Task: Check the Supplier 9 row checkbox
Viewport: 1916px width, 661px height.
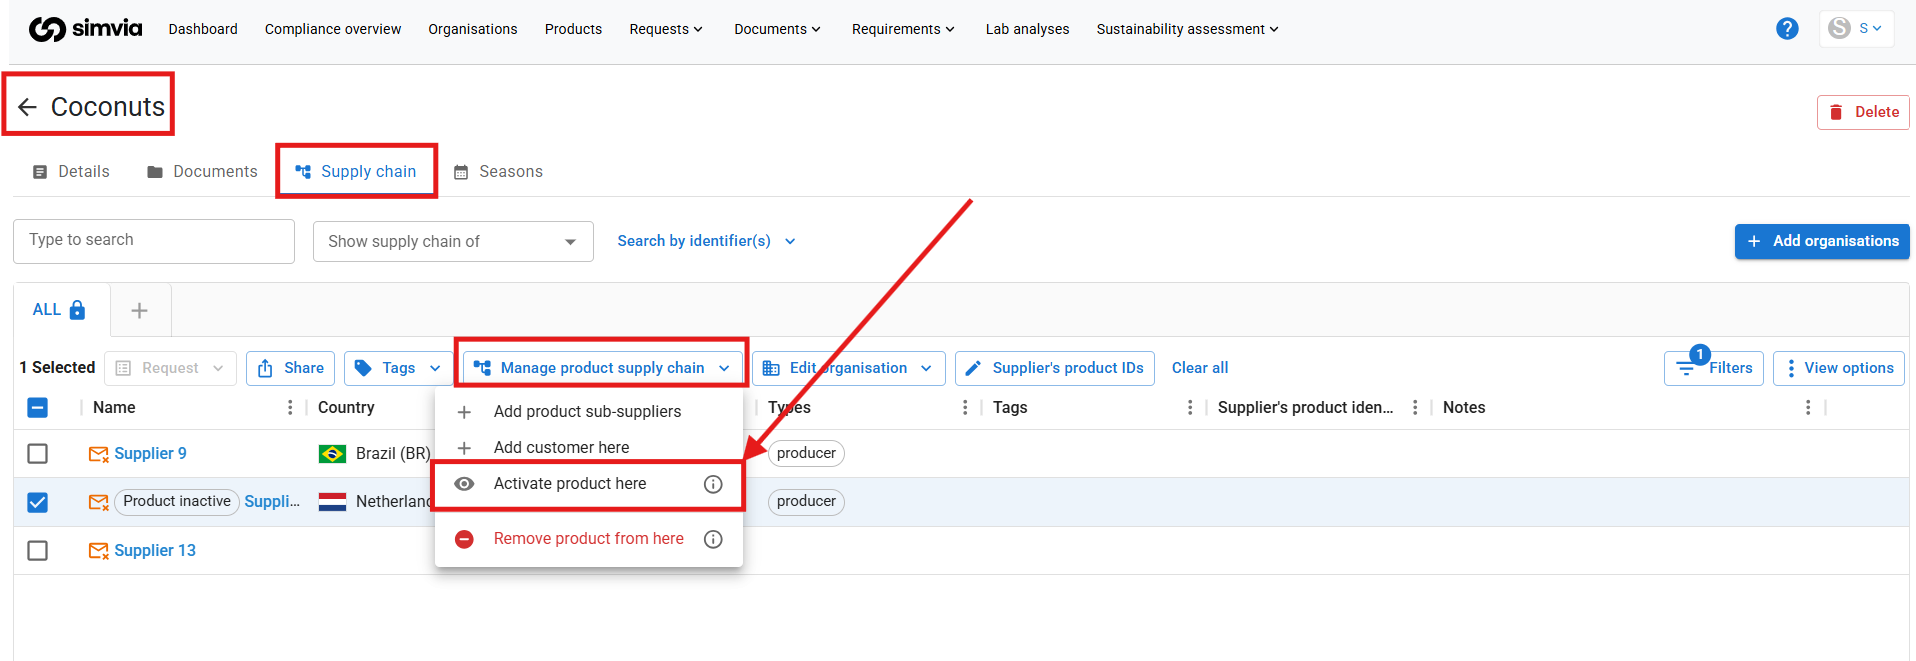Action: (x=38, y=454)
